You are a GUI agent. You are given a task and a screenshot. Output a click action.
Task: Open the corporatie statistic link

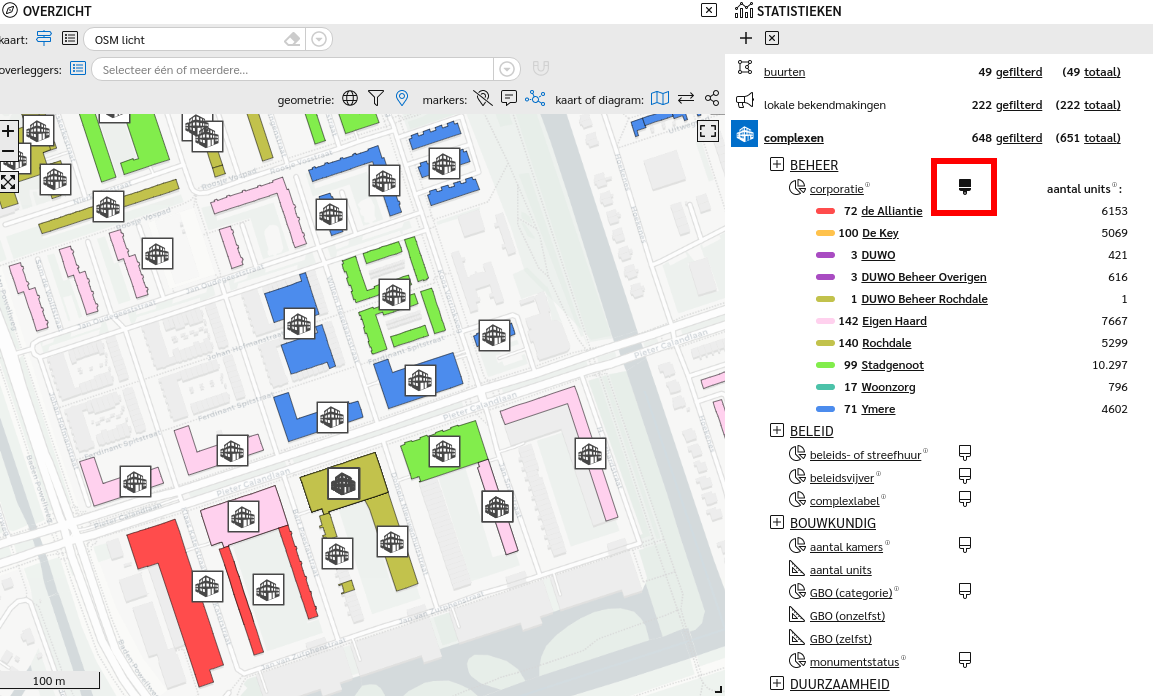click(x=837, y=189)
